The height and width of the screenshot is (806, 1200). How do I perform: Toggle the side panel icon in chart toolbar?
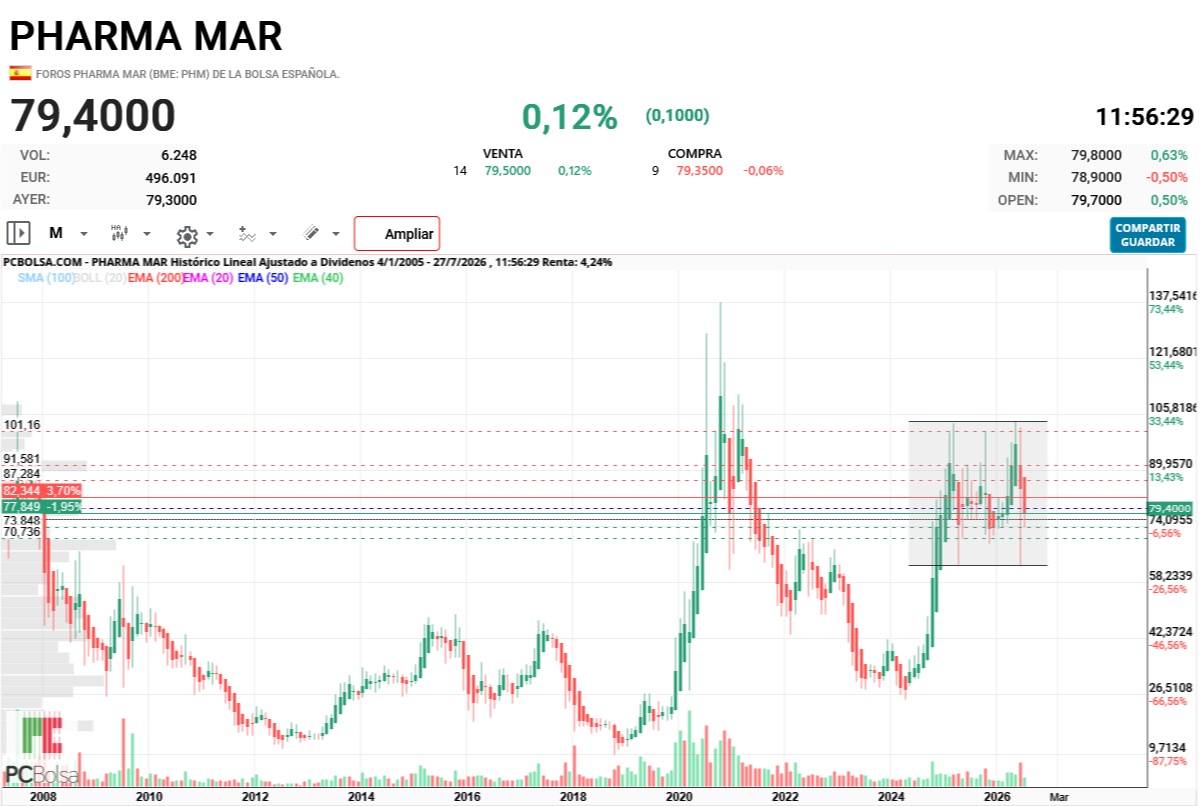click(18, 233)
